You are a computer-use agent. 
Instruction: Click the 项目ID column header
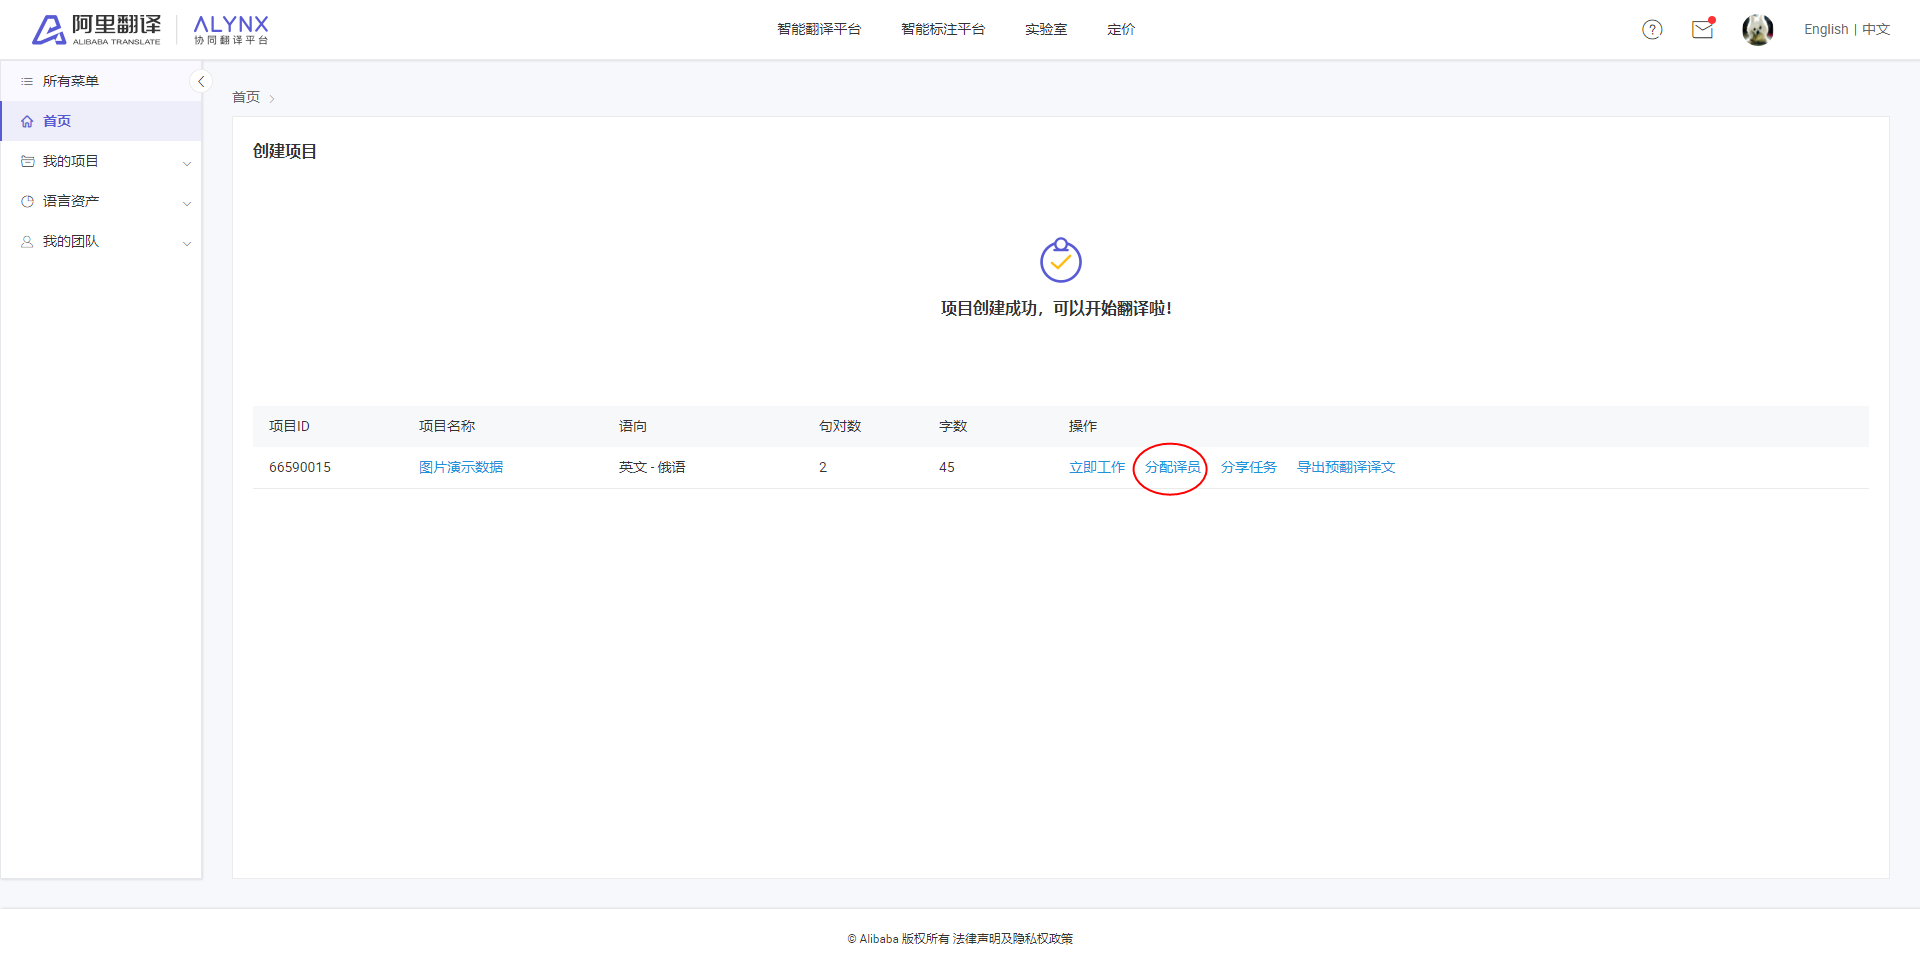[289, 426]
